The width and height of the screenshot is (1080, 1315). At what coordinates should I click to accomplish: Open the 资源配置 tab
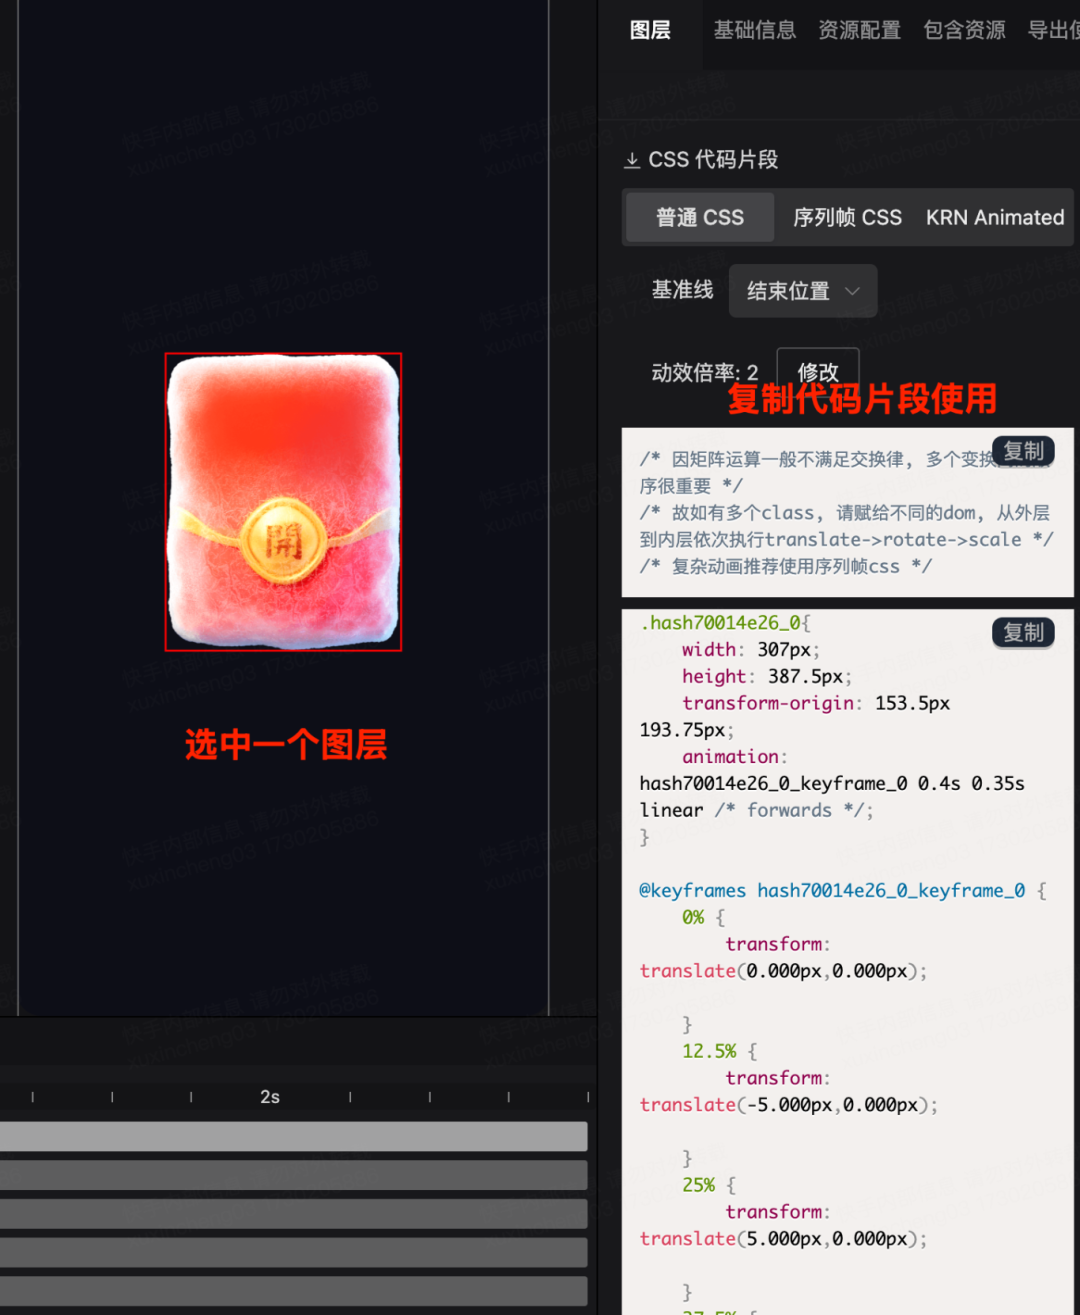click(860, 30)
